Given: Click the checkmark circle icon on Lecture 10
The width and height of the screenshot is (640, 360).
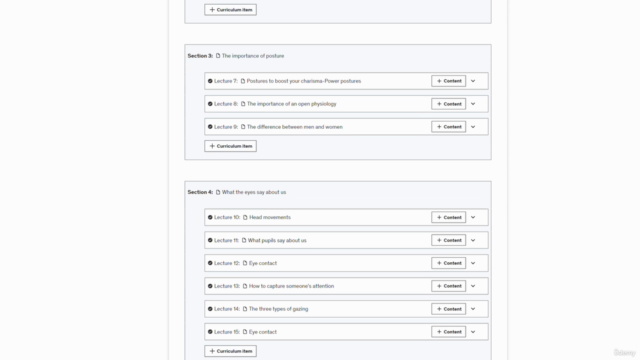Looking at the screenshot, I should point(210,218).
